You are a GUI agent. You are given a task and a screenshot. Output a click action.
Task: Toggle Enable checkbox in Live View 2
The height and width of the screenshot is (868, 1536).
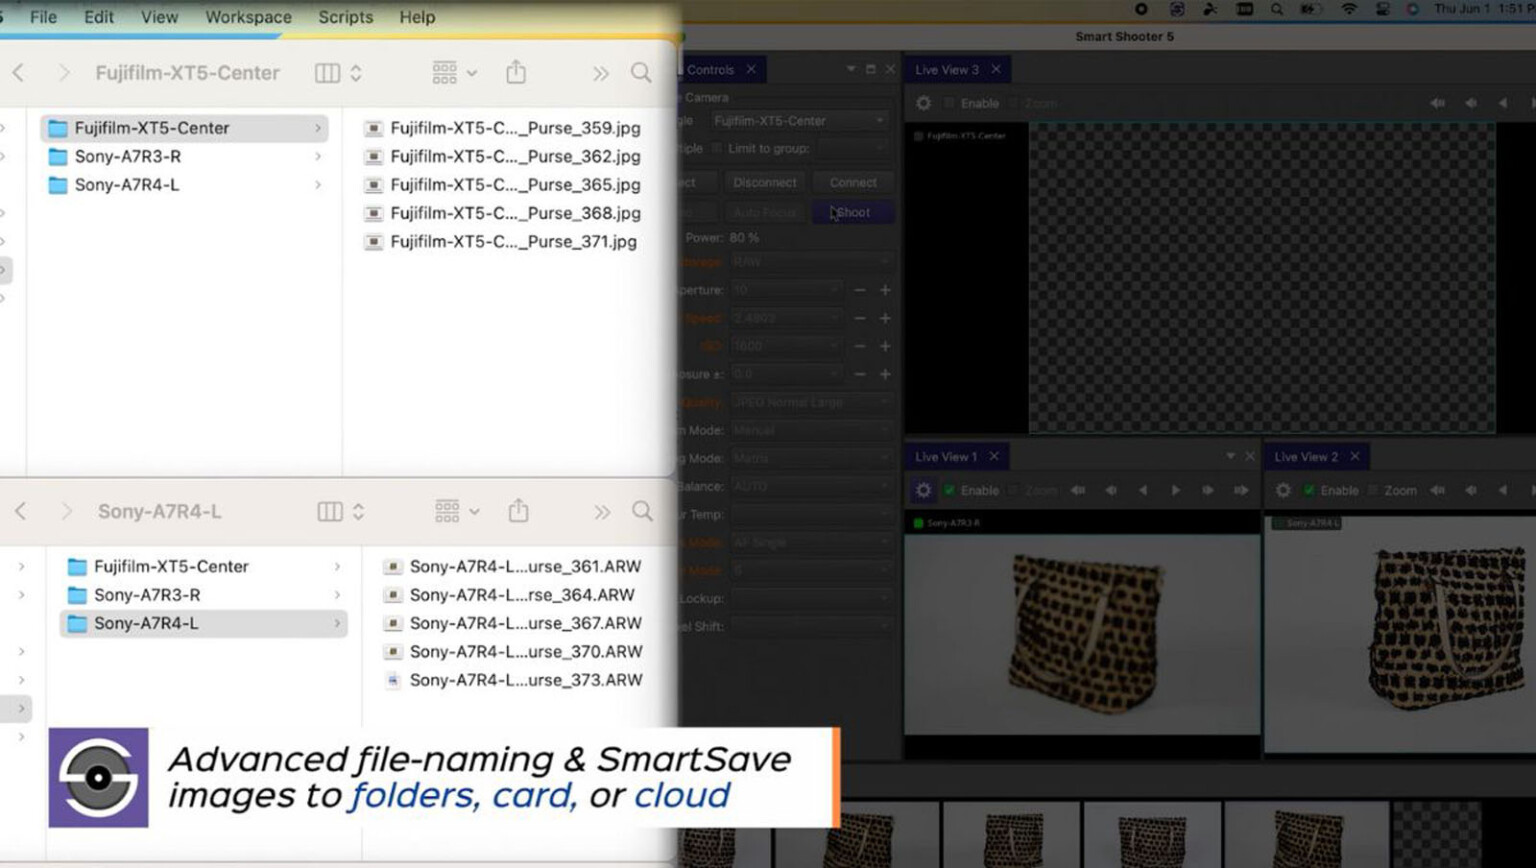(x=1309, y=490)
